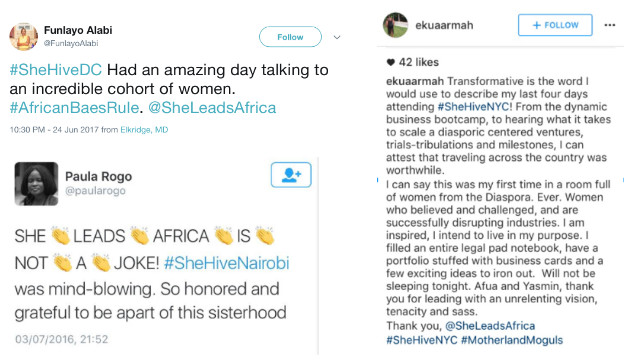Open the #SheHiveDC hashtag
The width and height of the screenshot is (638, 360).
(56, 70)
